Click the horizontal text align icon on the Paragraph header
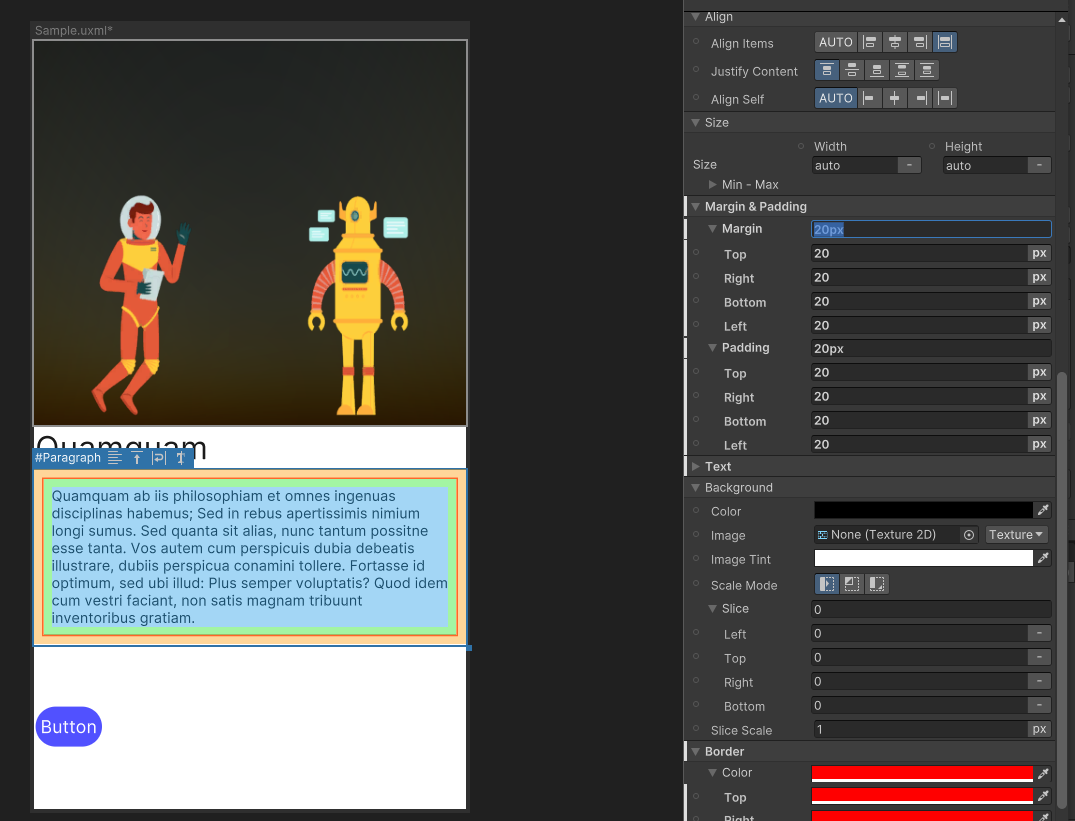The image size is (1075, 821). tap(114, 458)
